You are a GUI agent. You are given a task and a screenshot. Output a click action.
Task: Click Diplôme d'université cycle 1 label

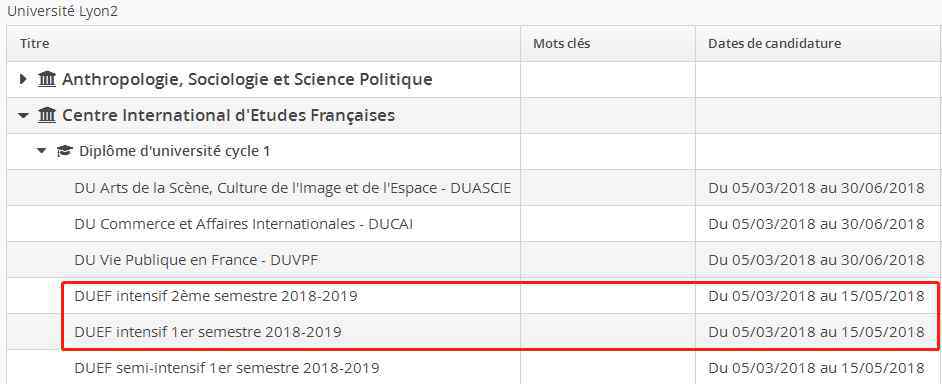click(175, 151)
